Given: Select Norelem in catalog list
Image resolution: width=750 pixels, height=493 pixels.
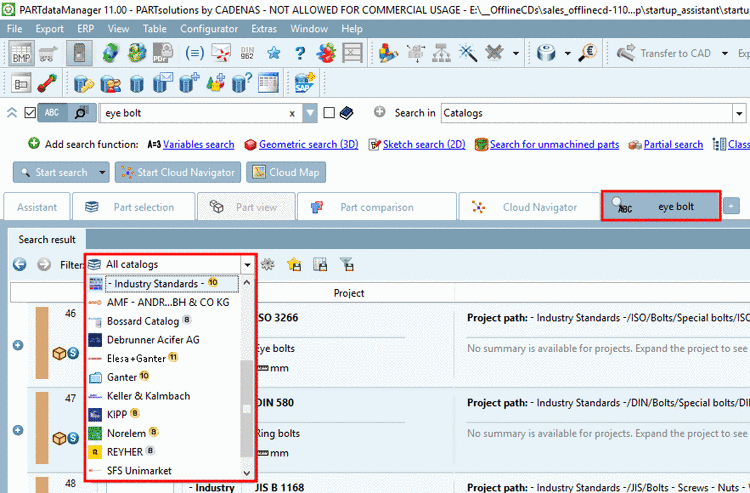Looking at the screenshot, I should point(163,433).
